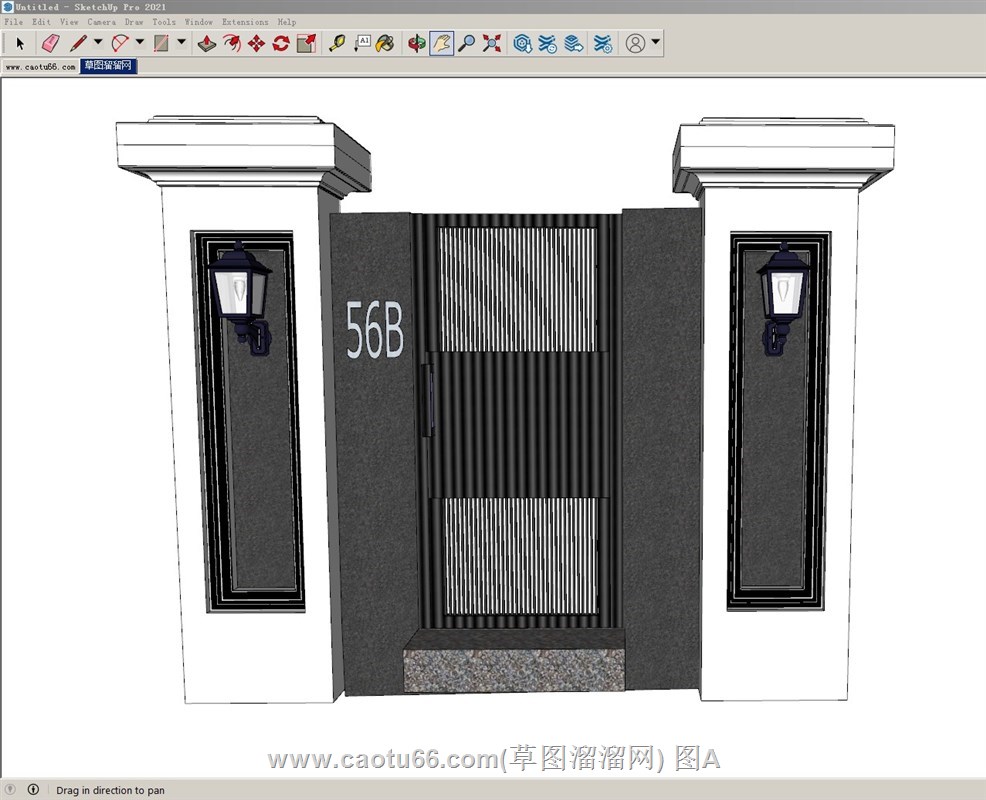Open the Paint Bucket tool
Screen dimensions: 986x800
click(x=385, y=43)
